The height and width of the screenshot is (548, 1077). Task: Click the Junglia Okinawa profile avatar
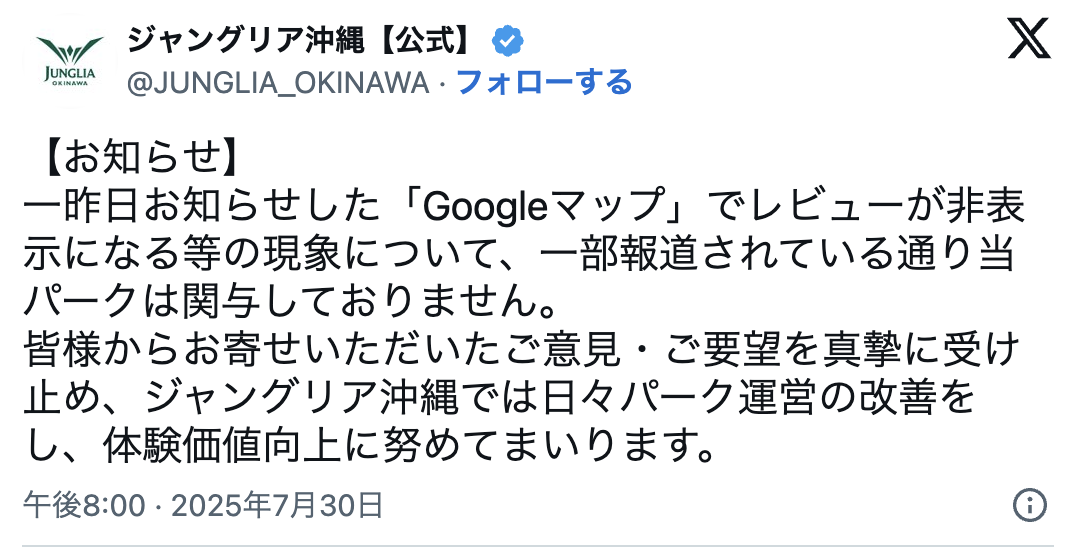pos(69,61)
